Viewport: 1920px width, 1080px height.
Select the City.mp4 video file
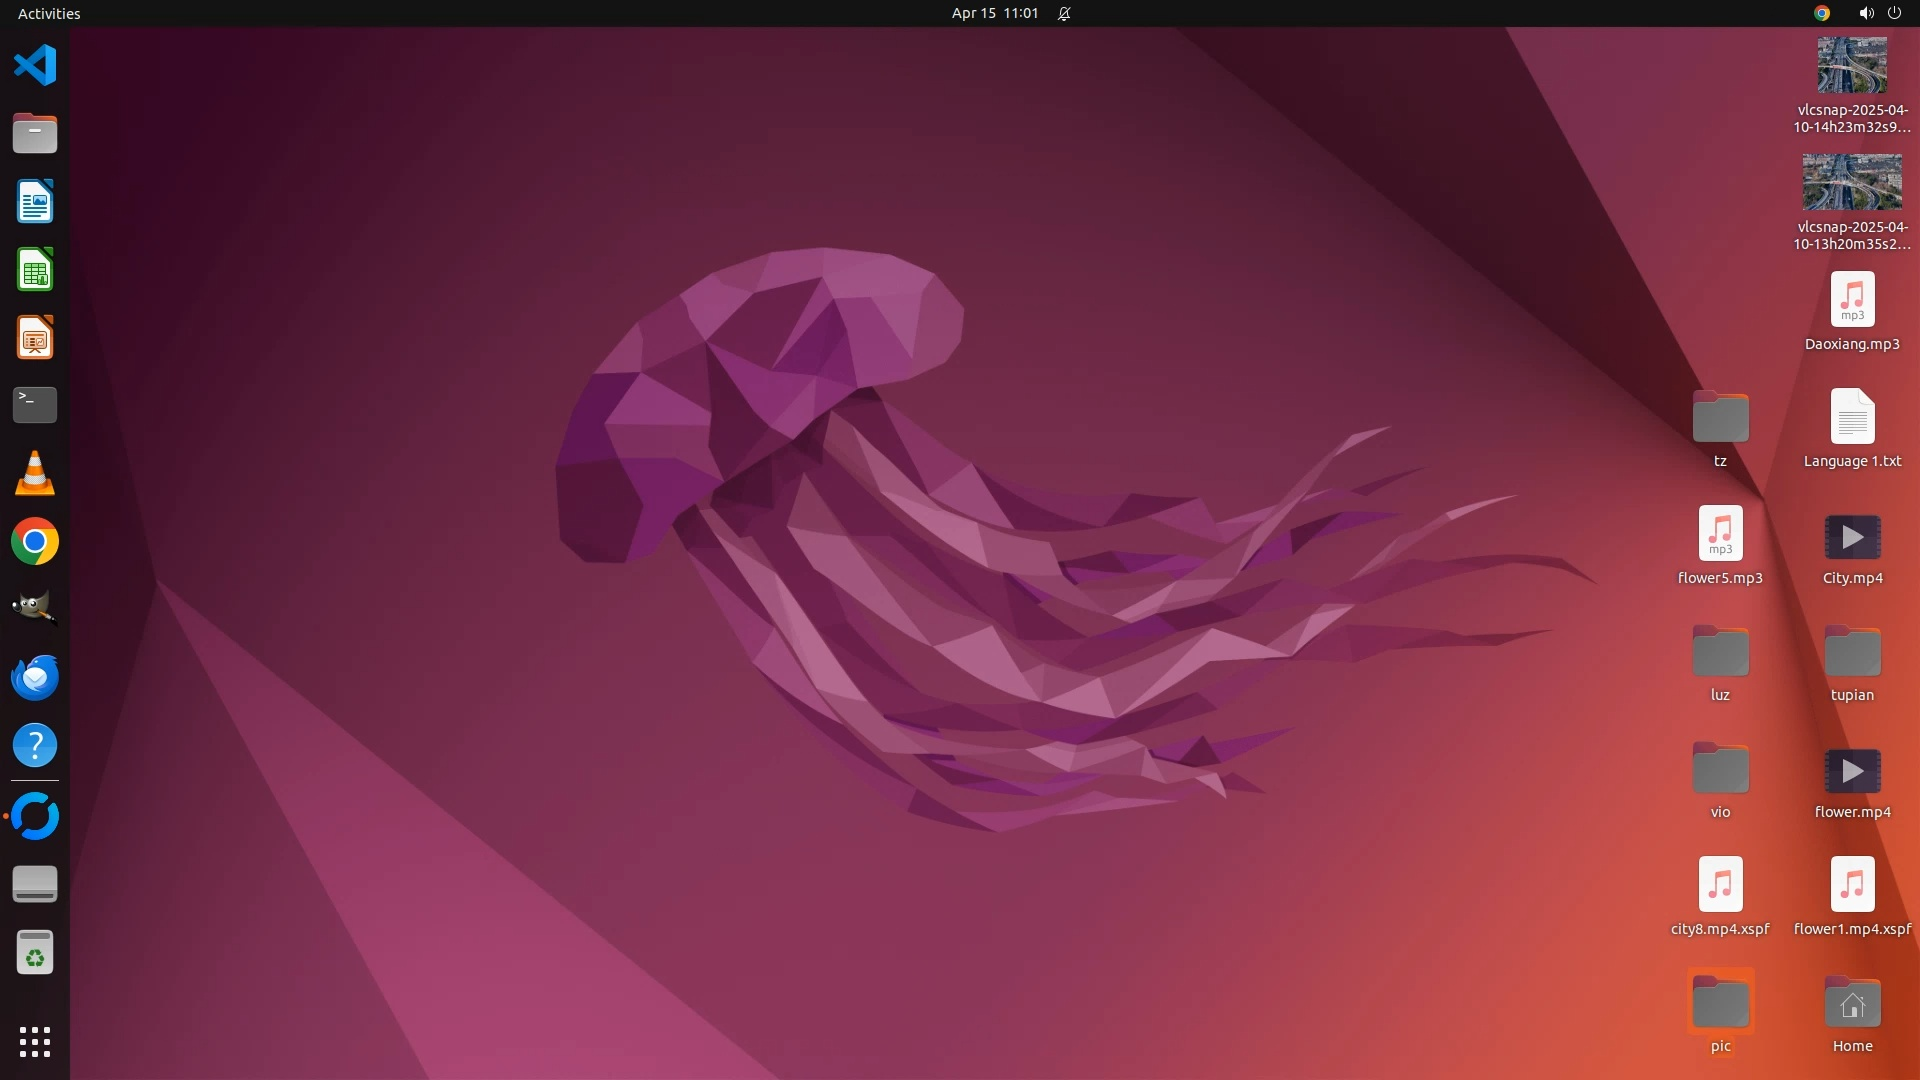pos(1852,538)
